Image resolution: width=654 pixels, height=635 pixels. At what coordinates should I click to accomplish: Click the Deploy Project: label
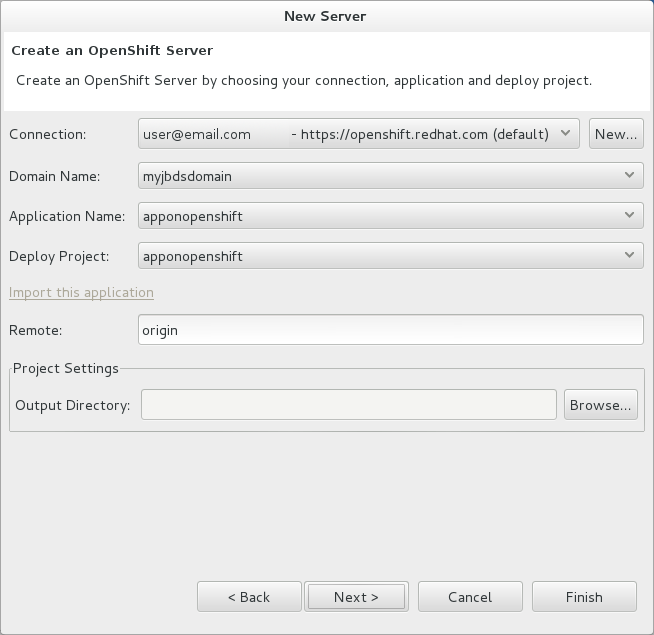[x=59, y=256]
